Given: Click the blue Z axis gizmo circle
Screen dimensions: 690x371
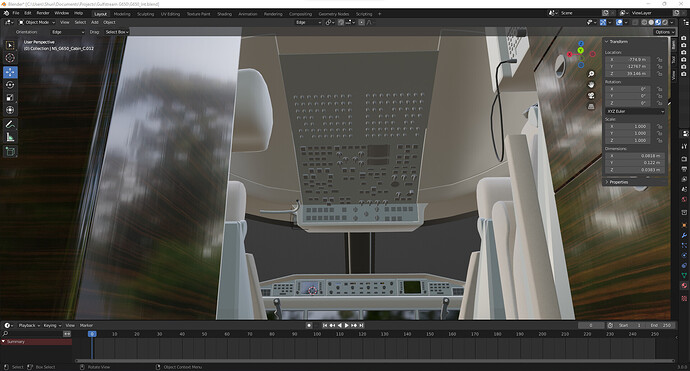Looking at the screenshot, I should point(581,44).
